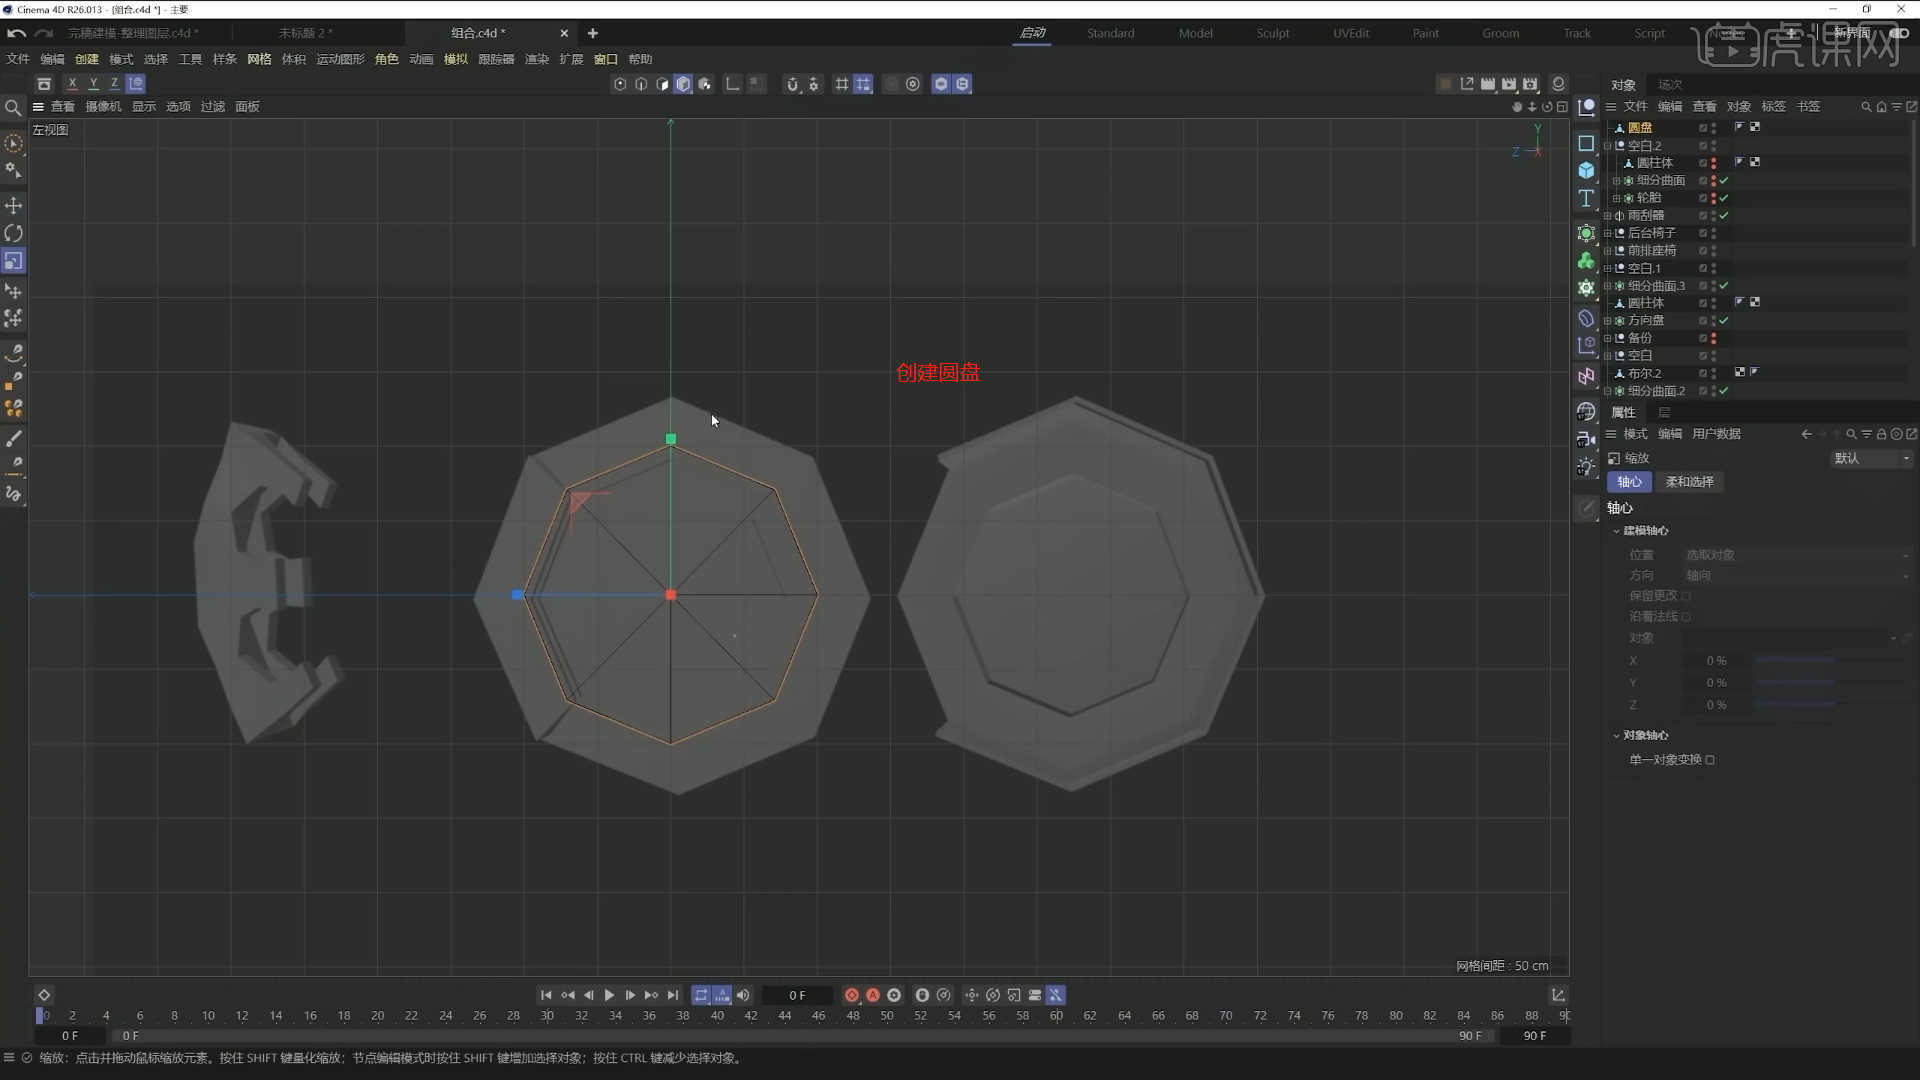Open the 默认 preset dropdown in the attributes panel
The height and width of the screenshot is (1080, 1920).
click(1871, 458)
